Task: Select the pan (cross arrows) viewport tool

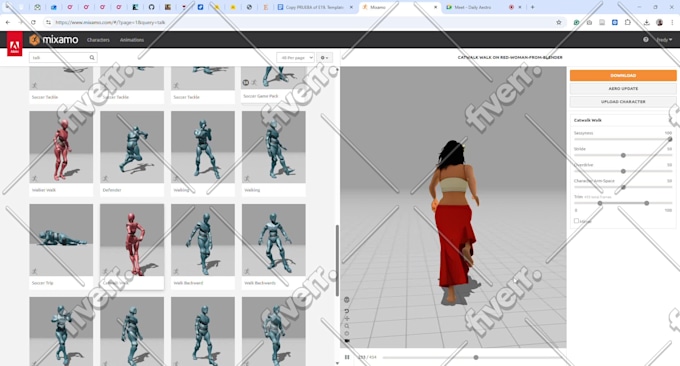Action: pos(347,318)
